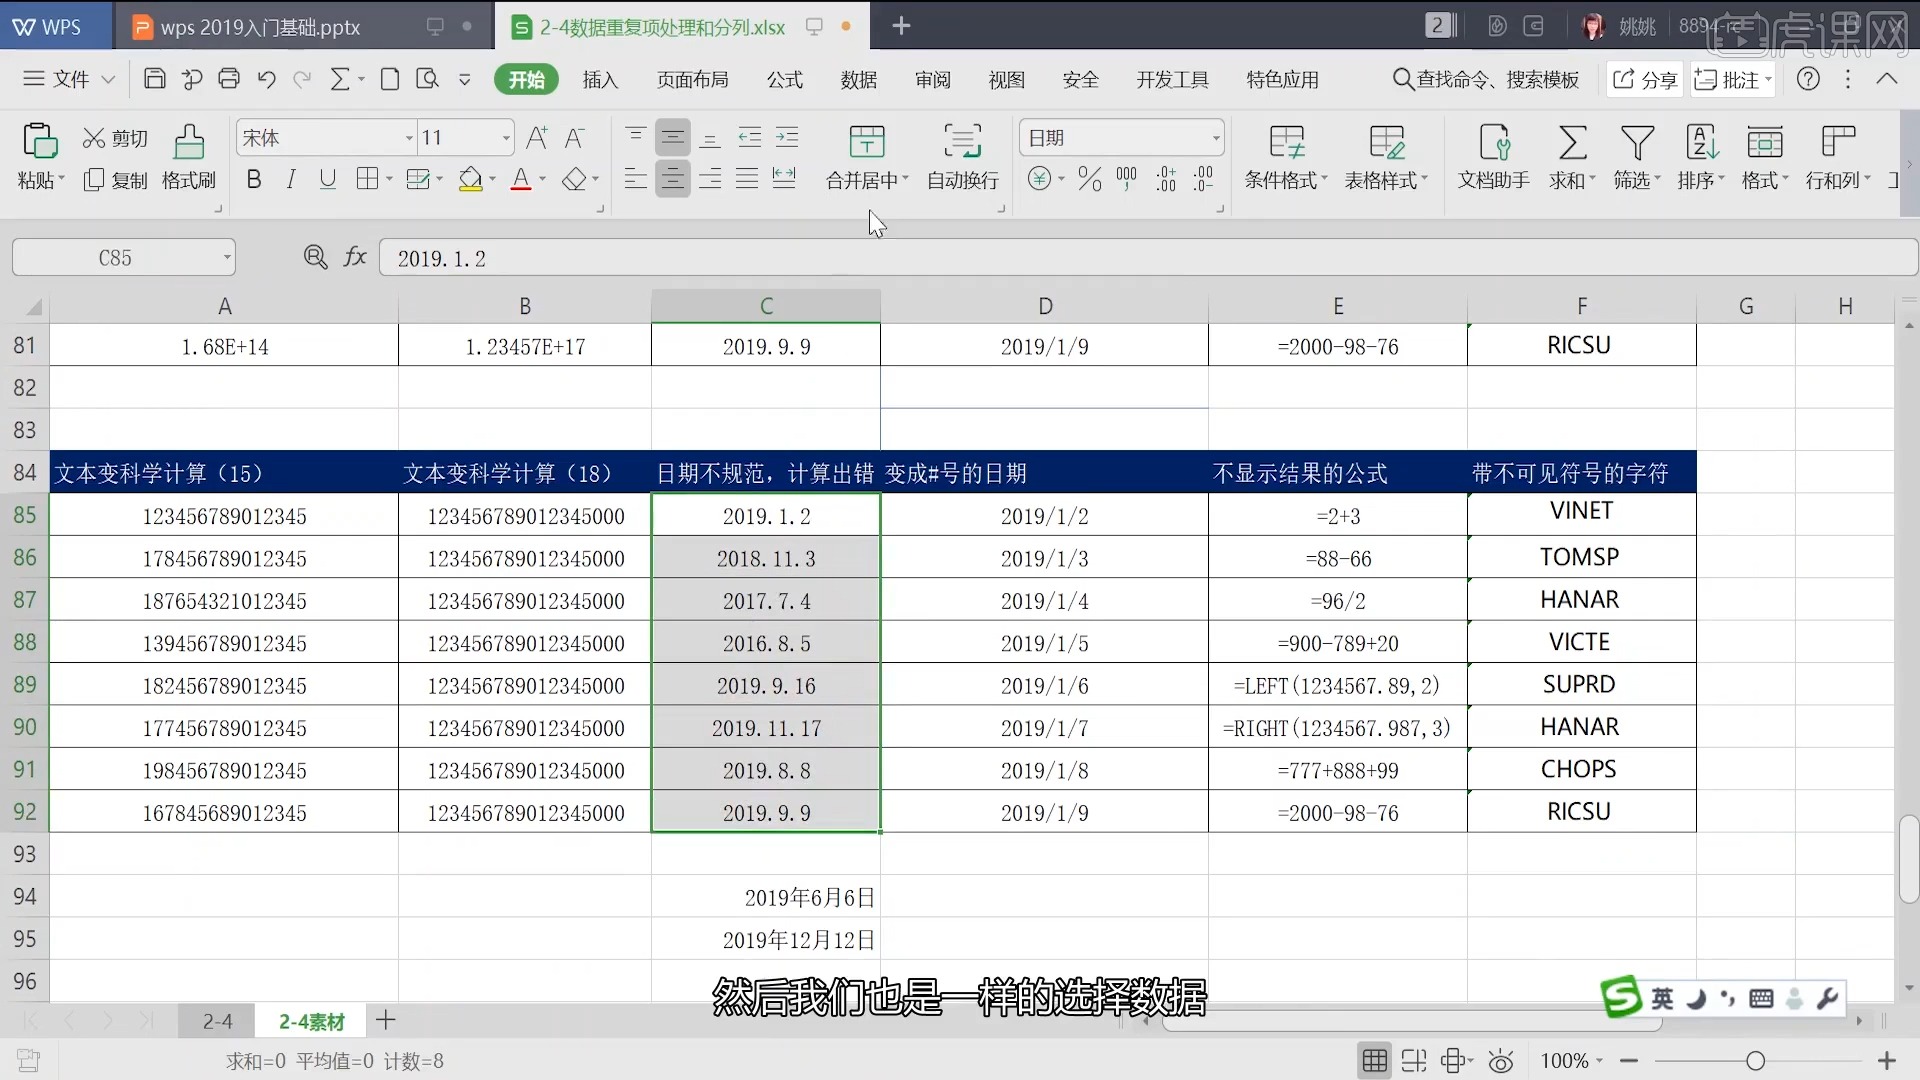Click the Merge and Center (合并居中) icon
Image resolution: width=1920 pixels, height=1080 pixels.
(866, 142)
